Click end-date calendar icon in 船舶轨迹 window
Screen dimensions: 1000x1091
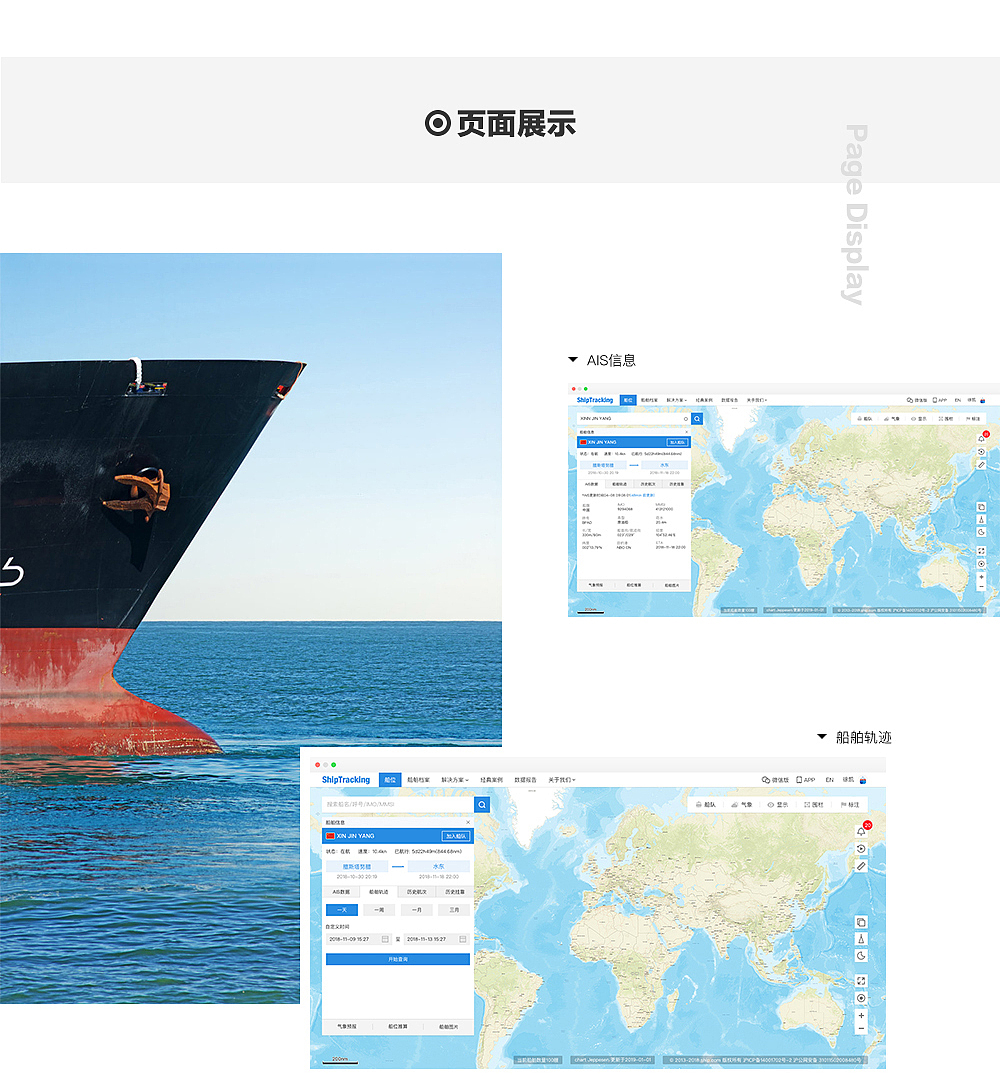click(463, 939)
